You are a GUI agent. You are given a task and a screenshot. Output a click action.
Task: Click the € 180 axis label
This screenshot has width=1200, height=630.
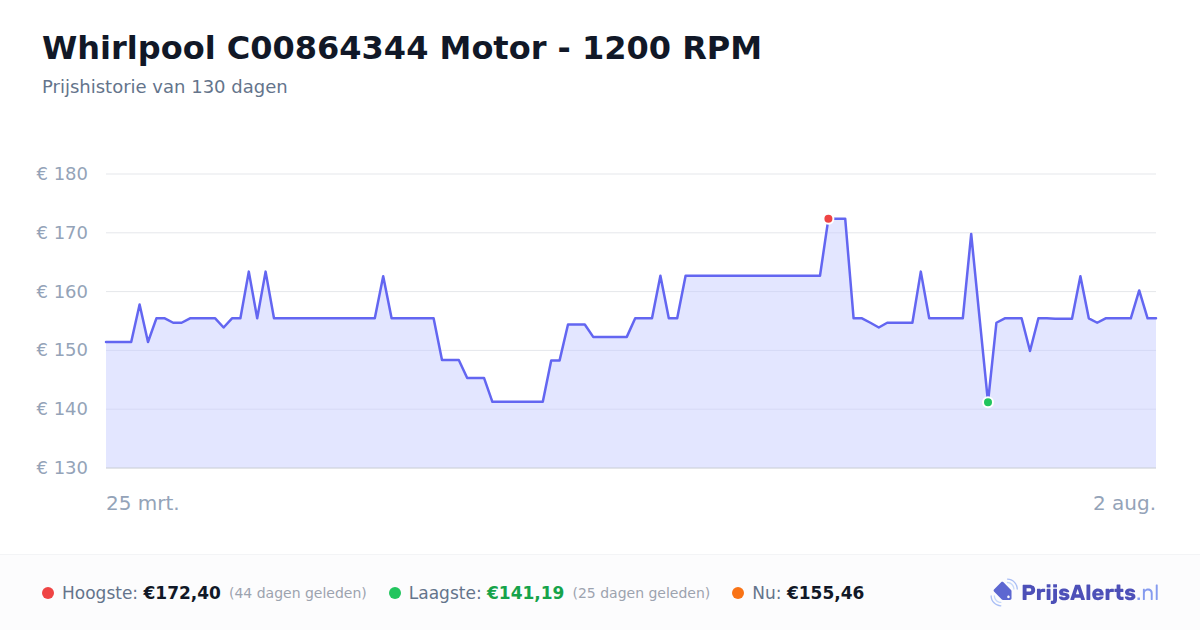coord(62,174)
